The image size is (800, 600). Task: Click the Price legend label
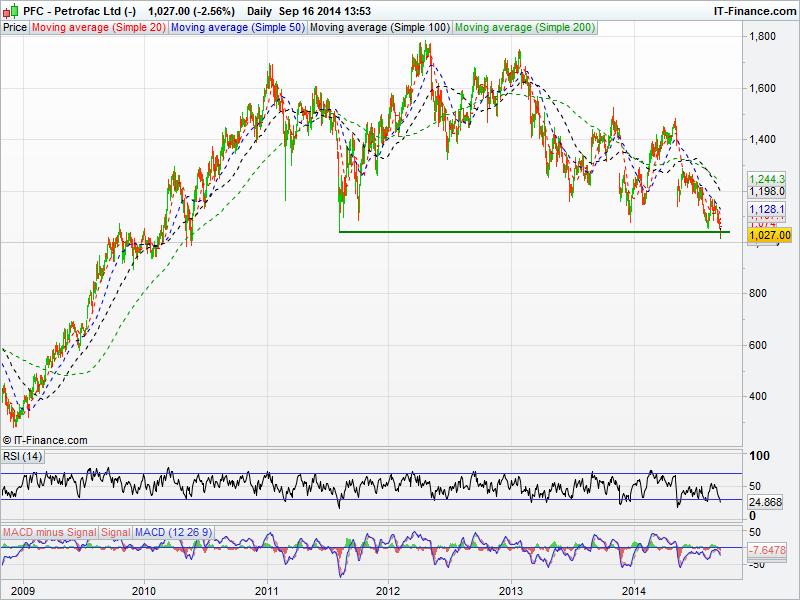(x=15, y=28)
